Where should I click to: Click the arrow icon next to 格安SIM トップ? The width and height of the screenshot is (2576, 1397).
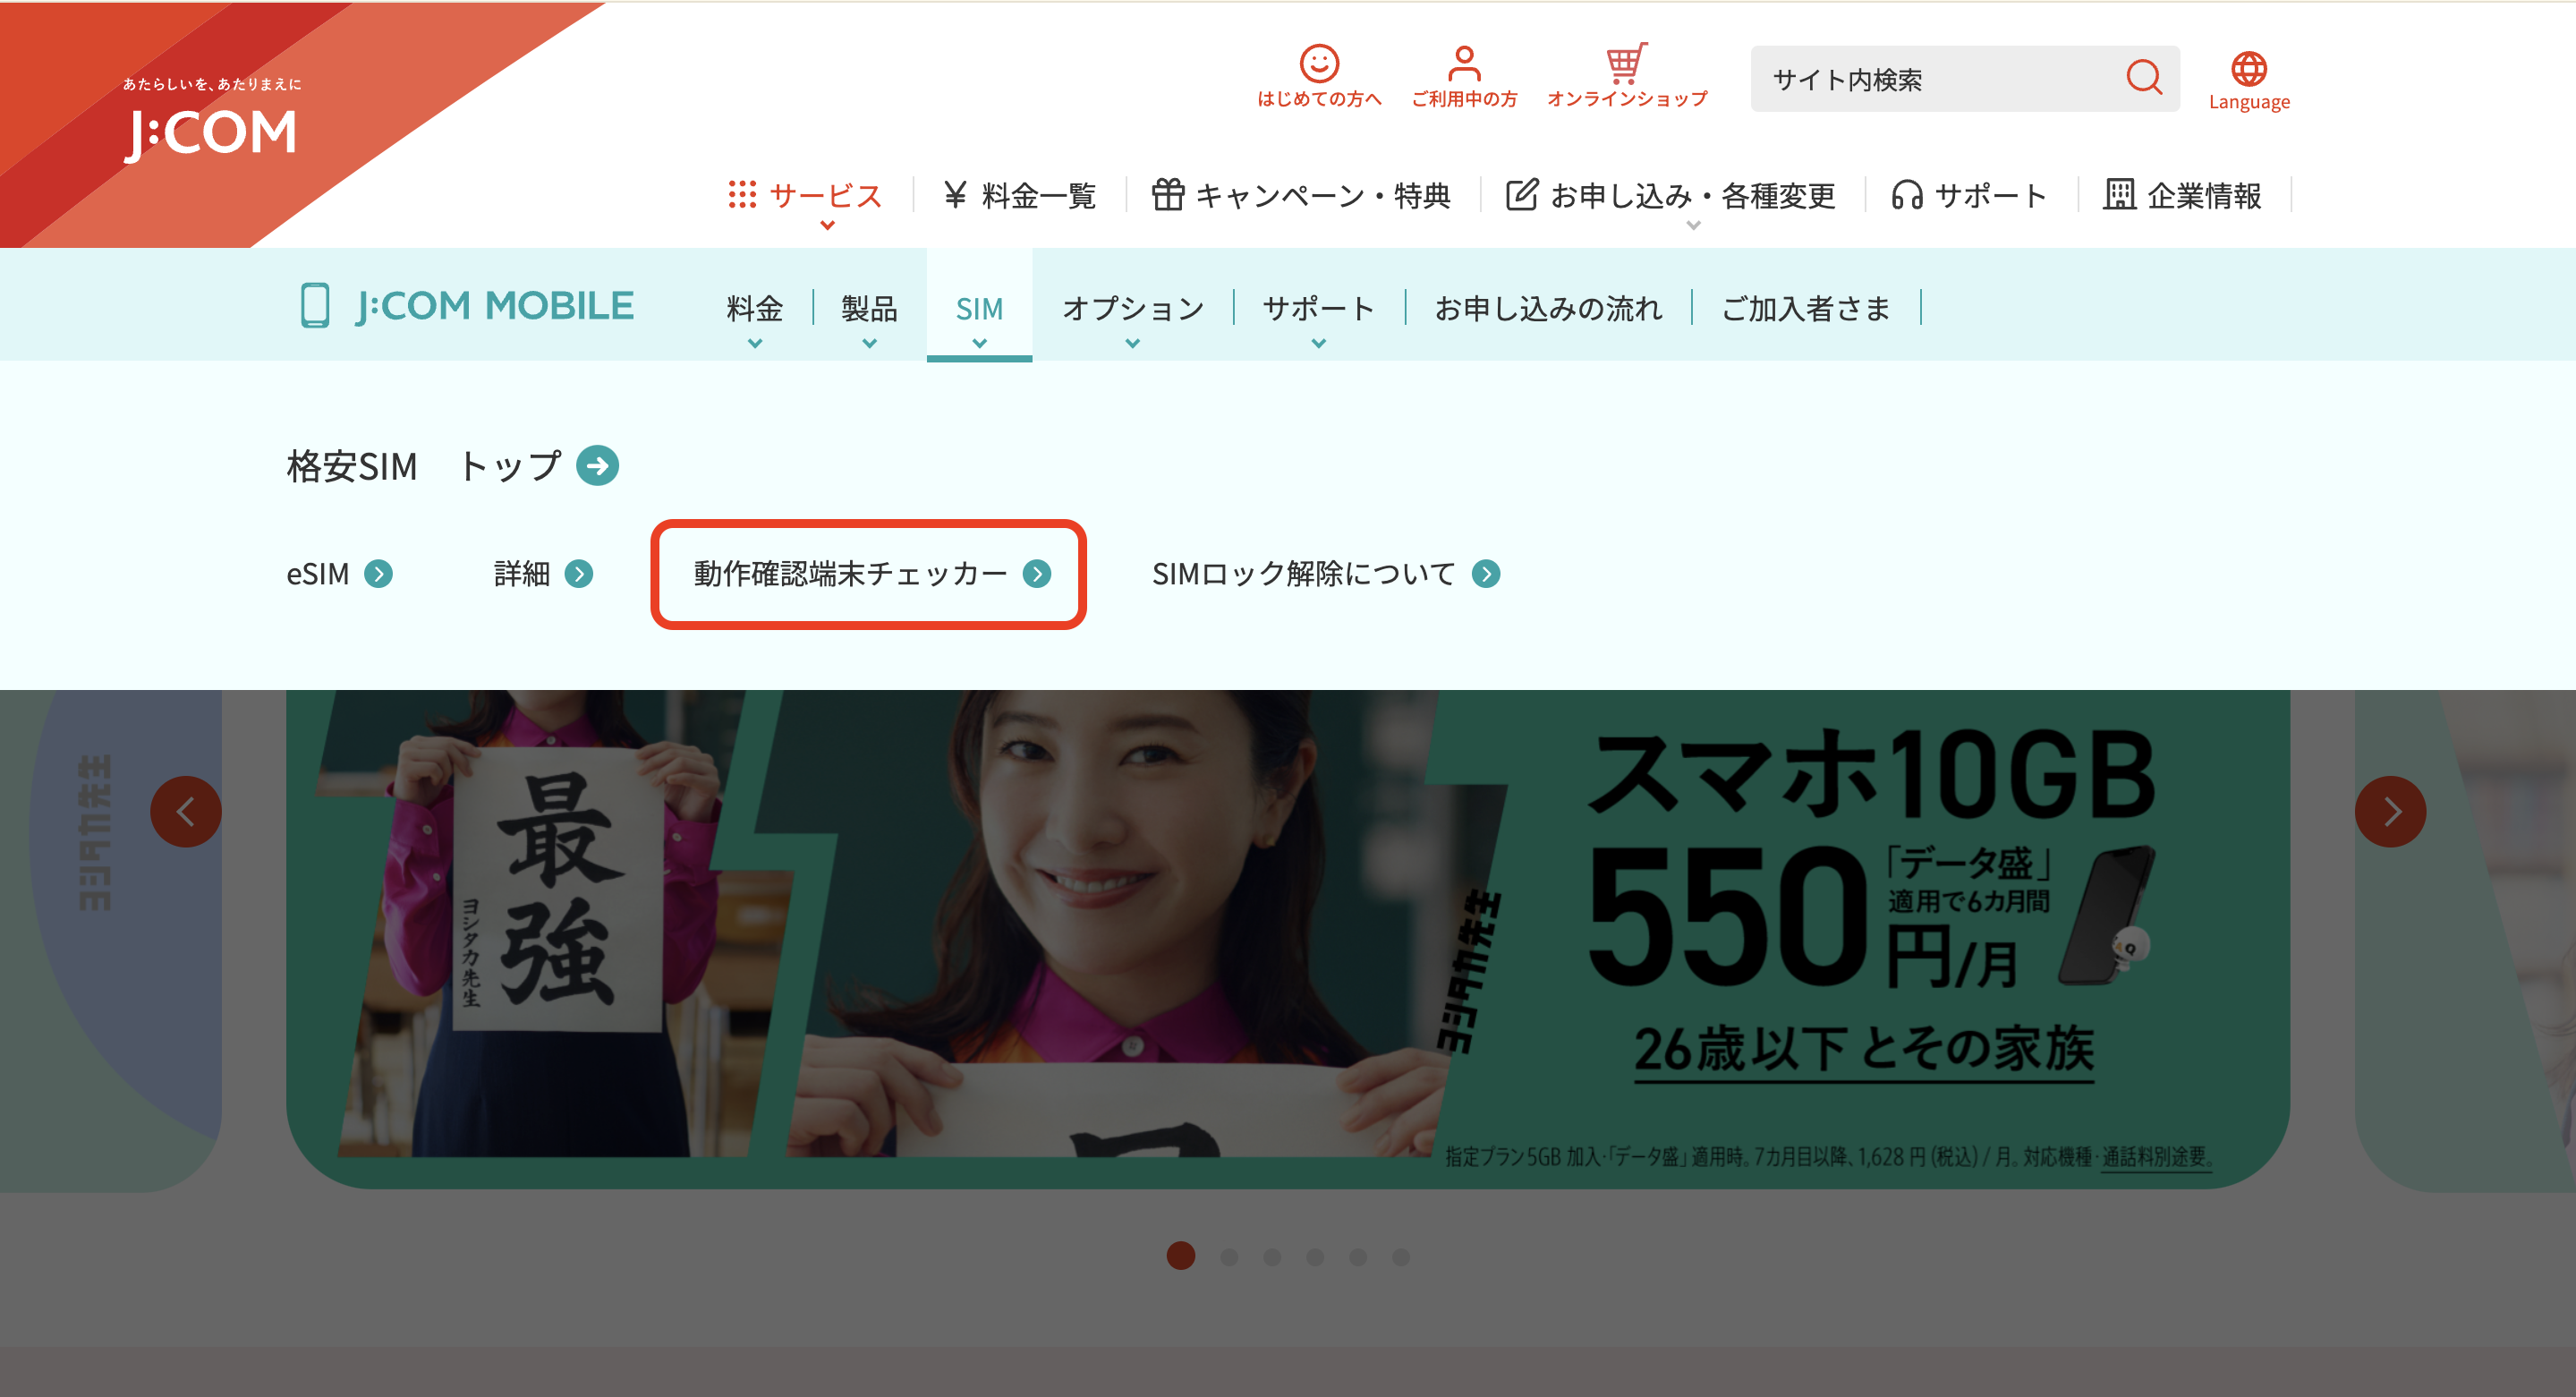[x=597, y=465]
